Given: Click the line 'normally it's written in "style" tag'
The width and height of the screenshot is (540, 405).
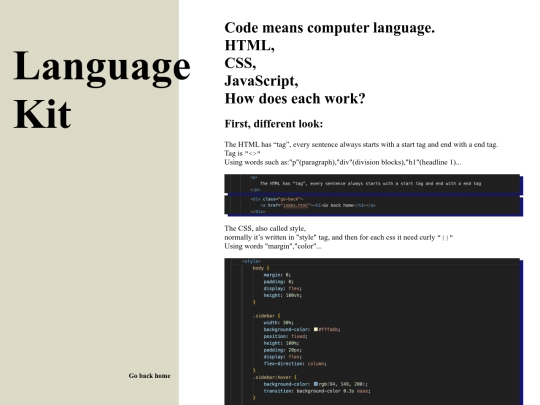Looking at the screenshot, I should (x=339, y=237).
